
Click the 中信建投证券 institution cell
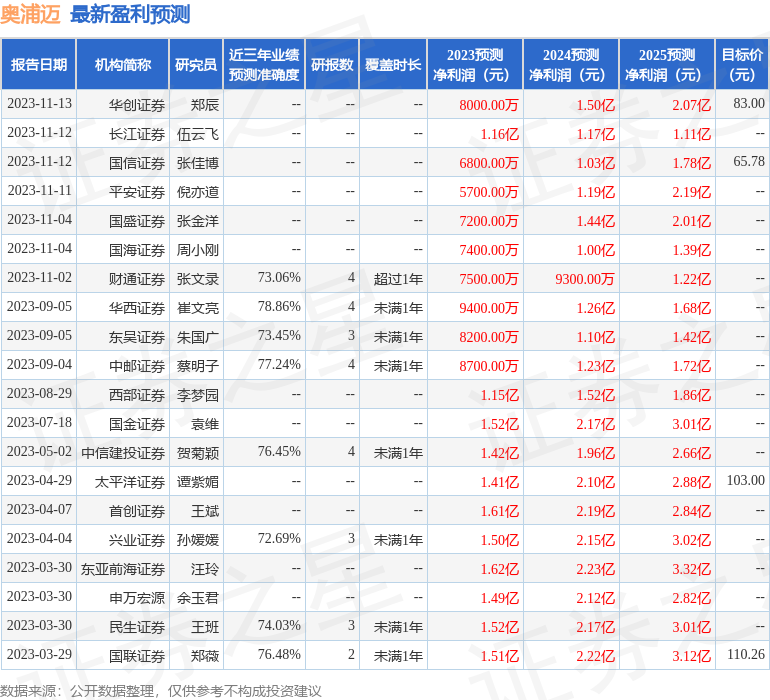pyautogui.click(x=123, y=453)
